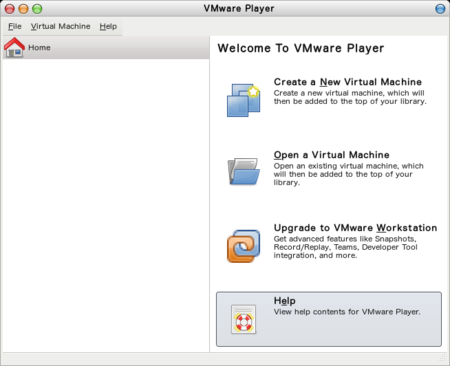
Task: Click the highlighted Help panel heading
Action: (285, 301)
